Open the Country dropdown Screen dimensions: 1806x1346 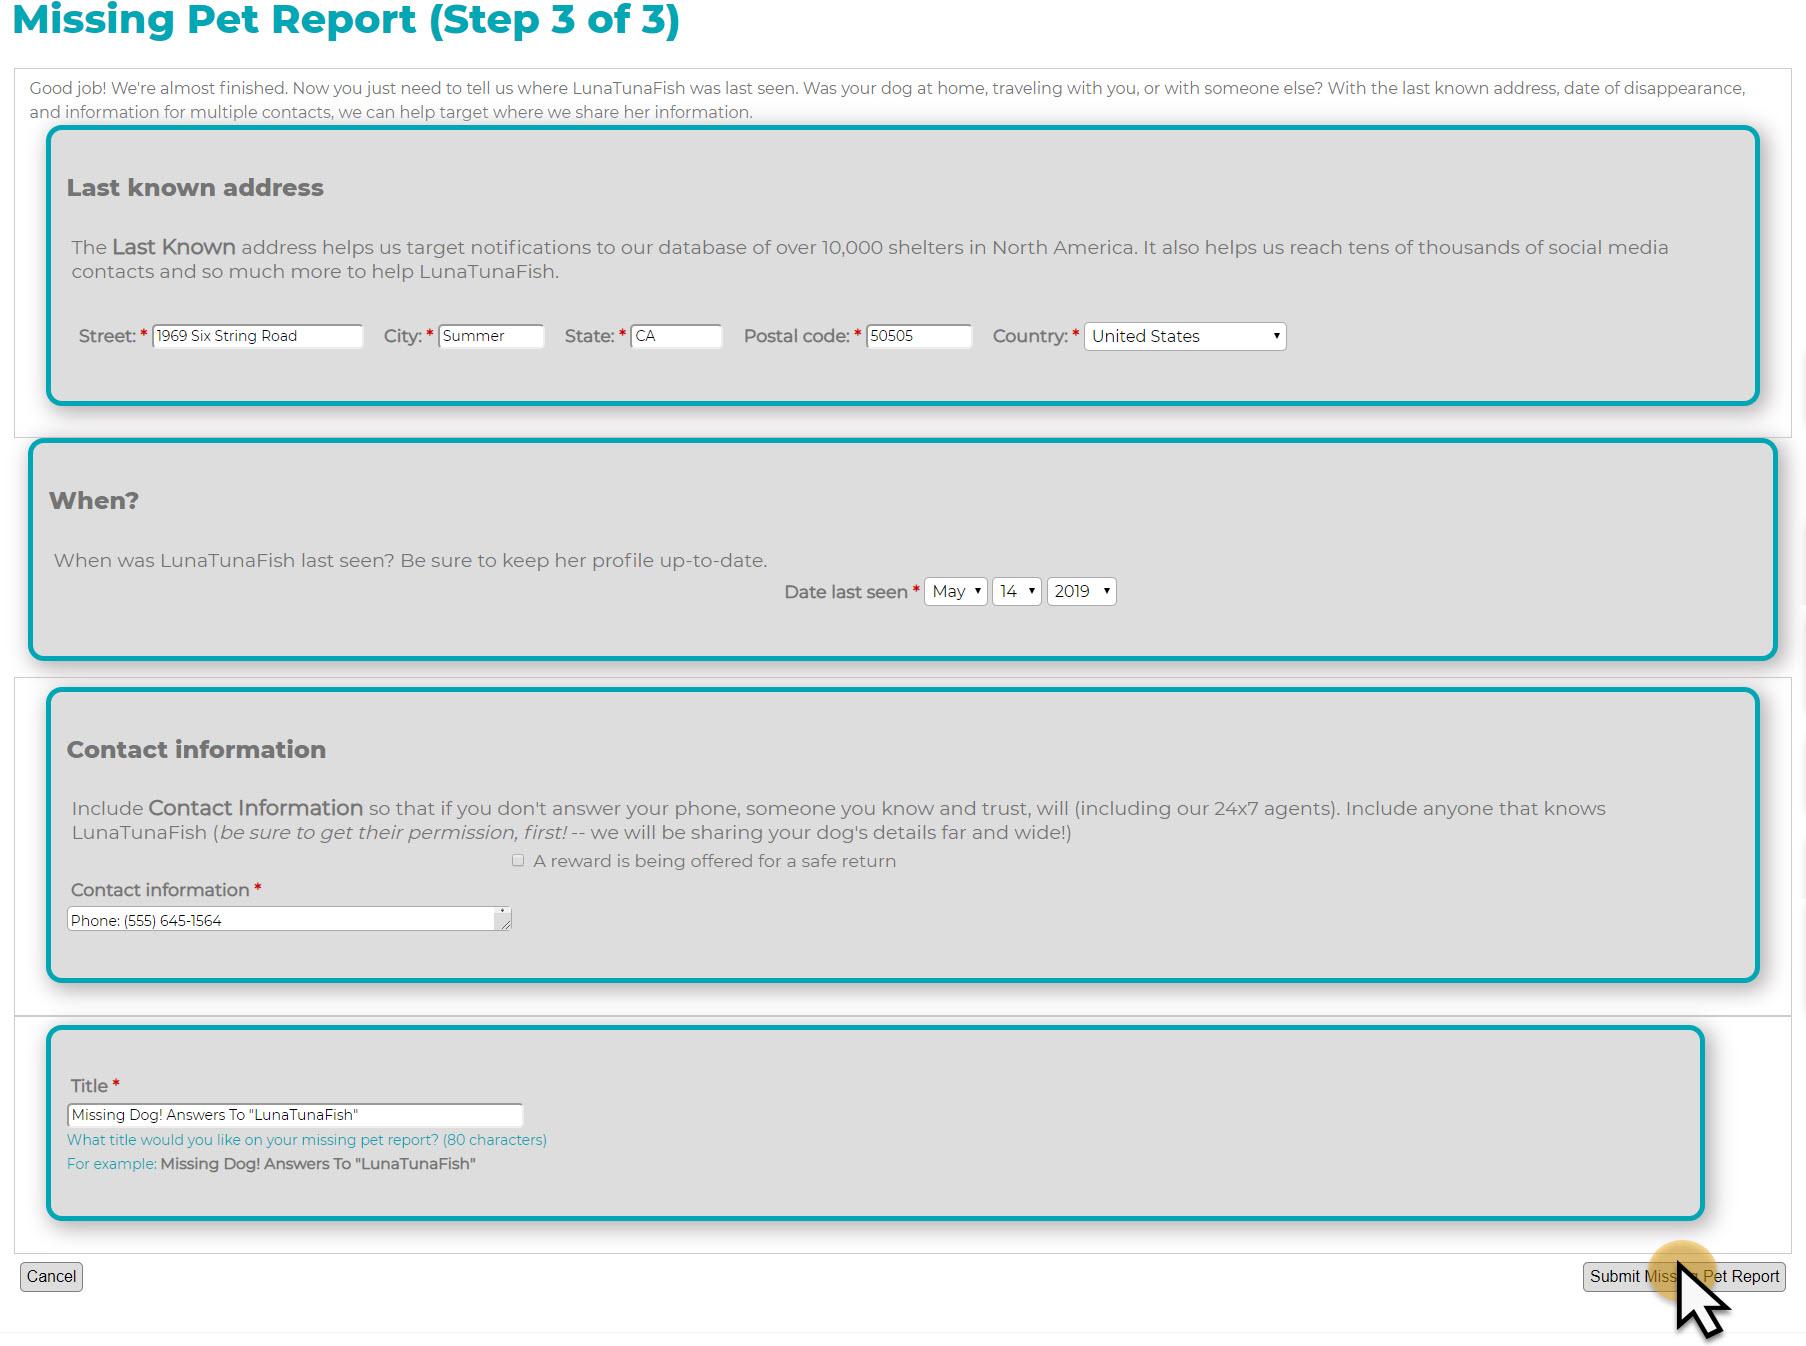coord(1185,336)
